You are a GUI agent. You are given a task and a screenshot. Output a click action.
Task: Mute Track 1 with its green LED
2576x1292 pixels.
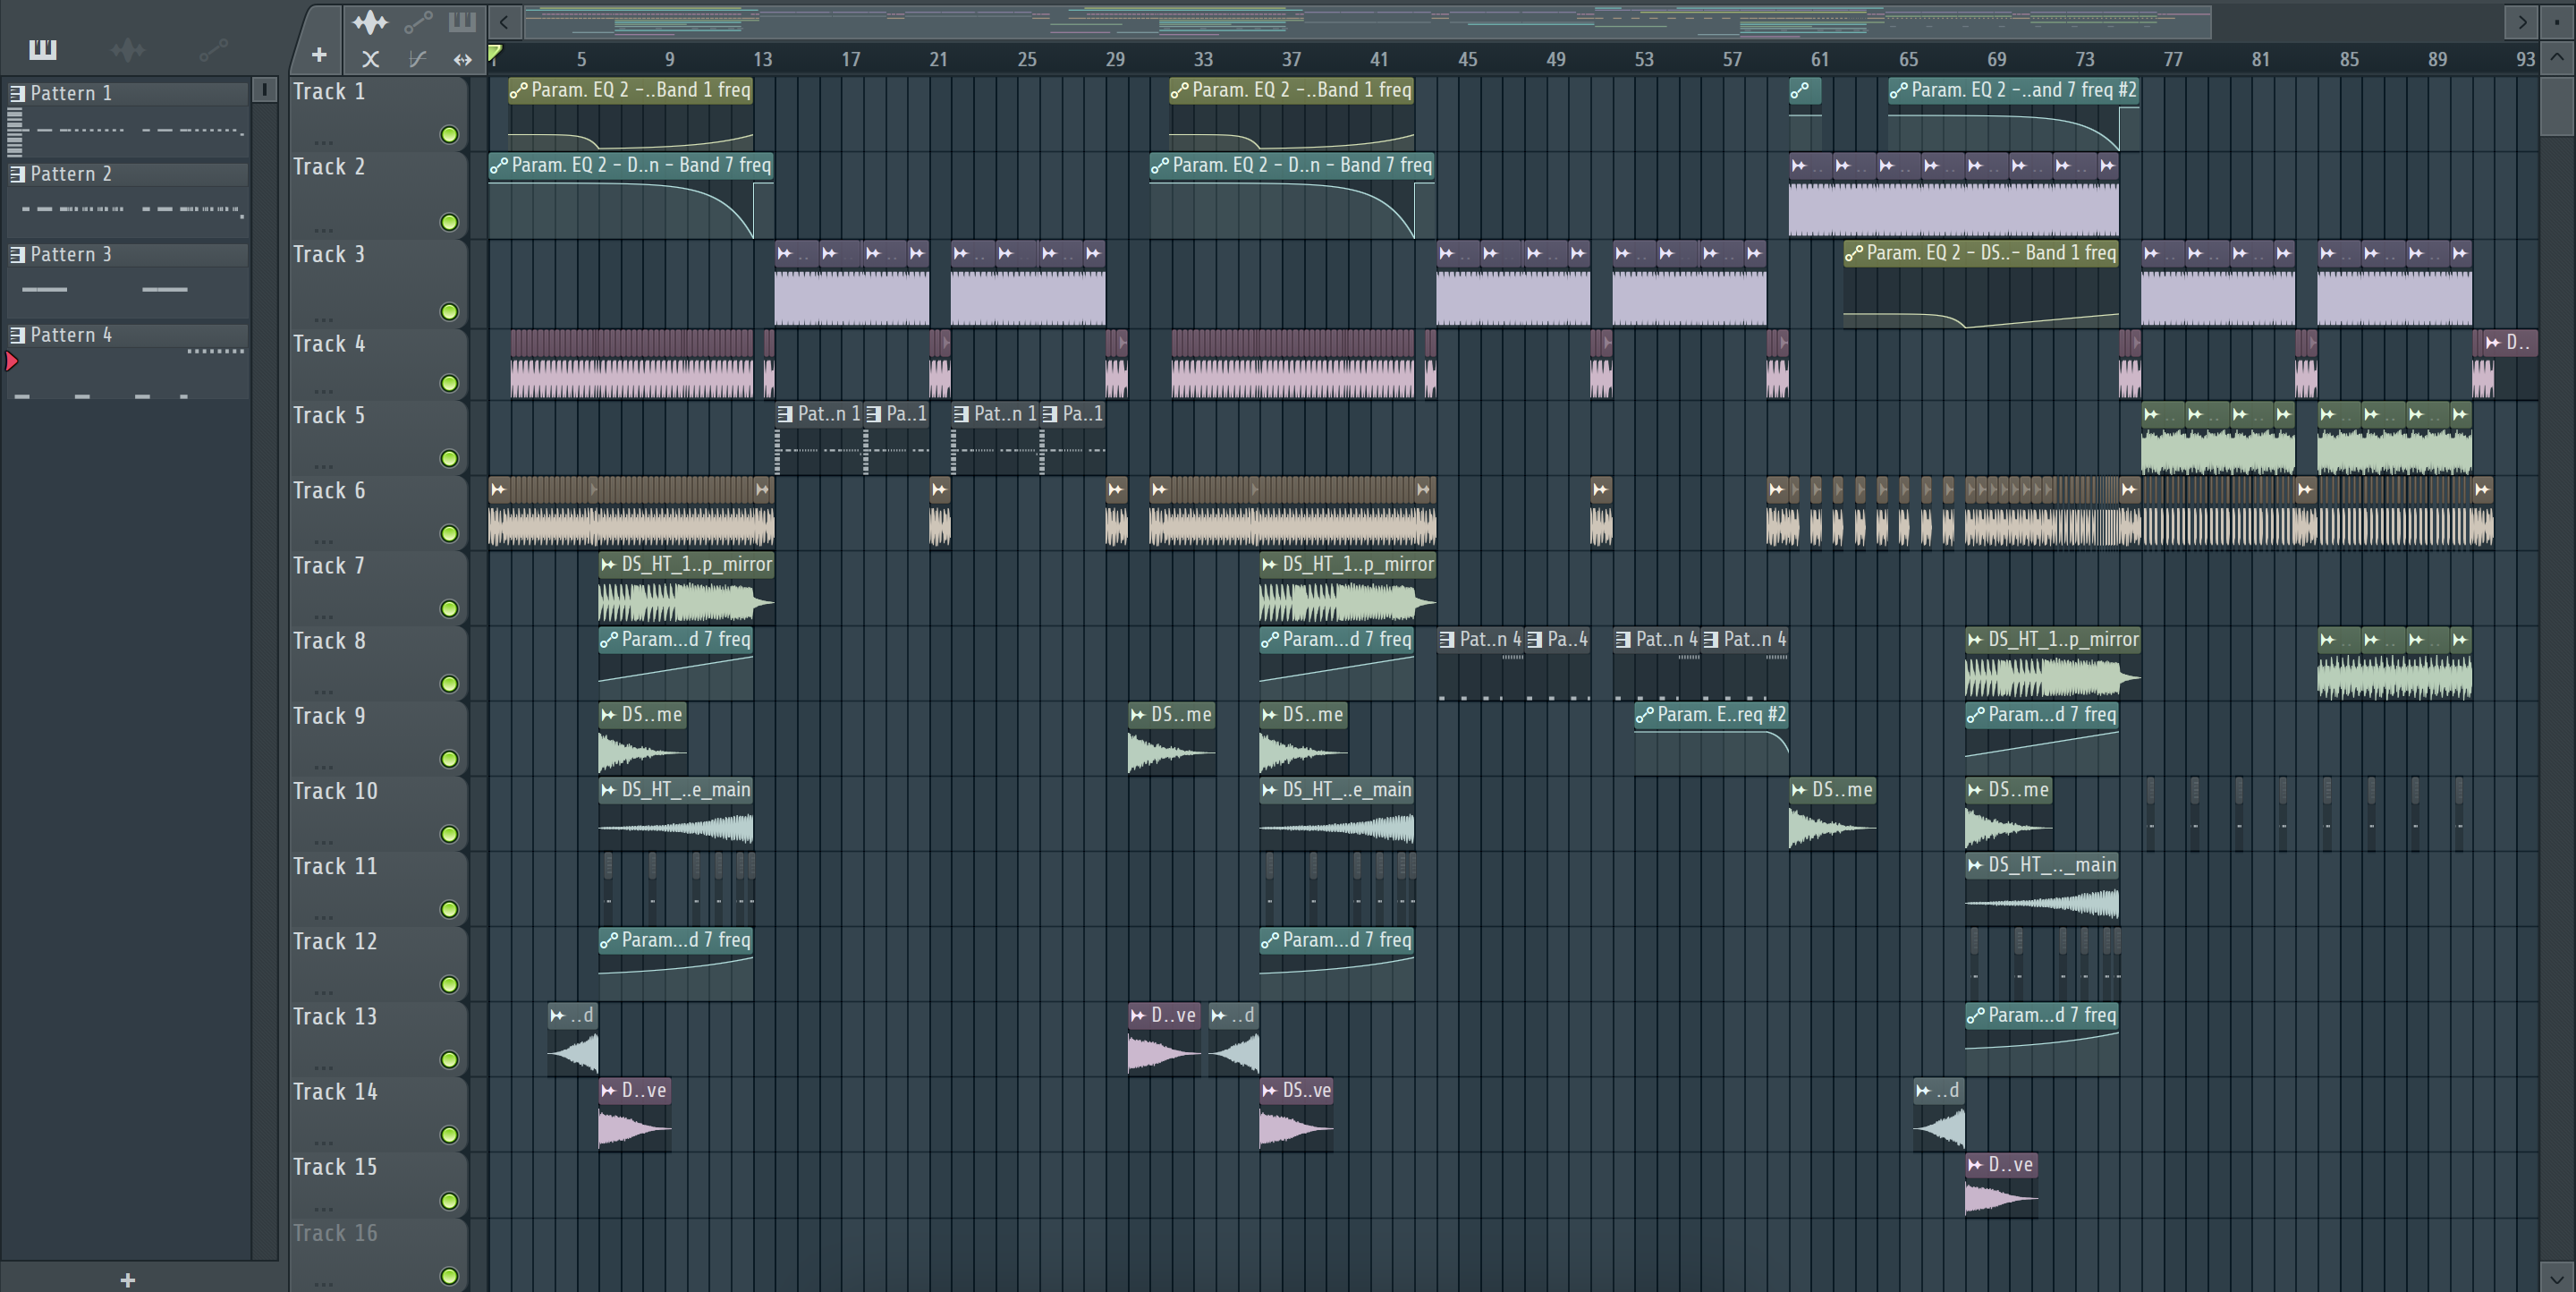[449, 134]
